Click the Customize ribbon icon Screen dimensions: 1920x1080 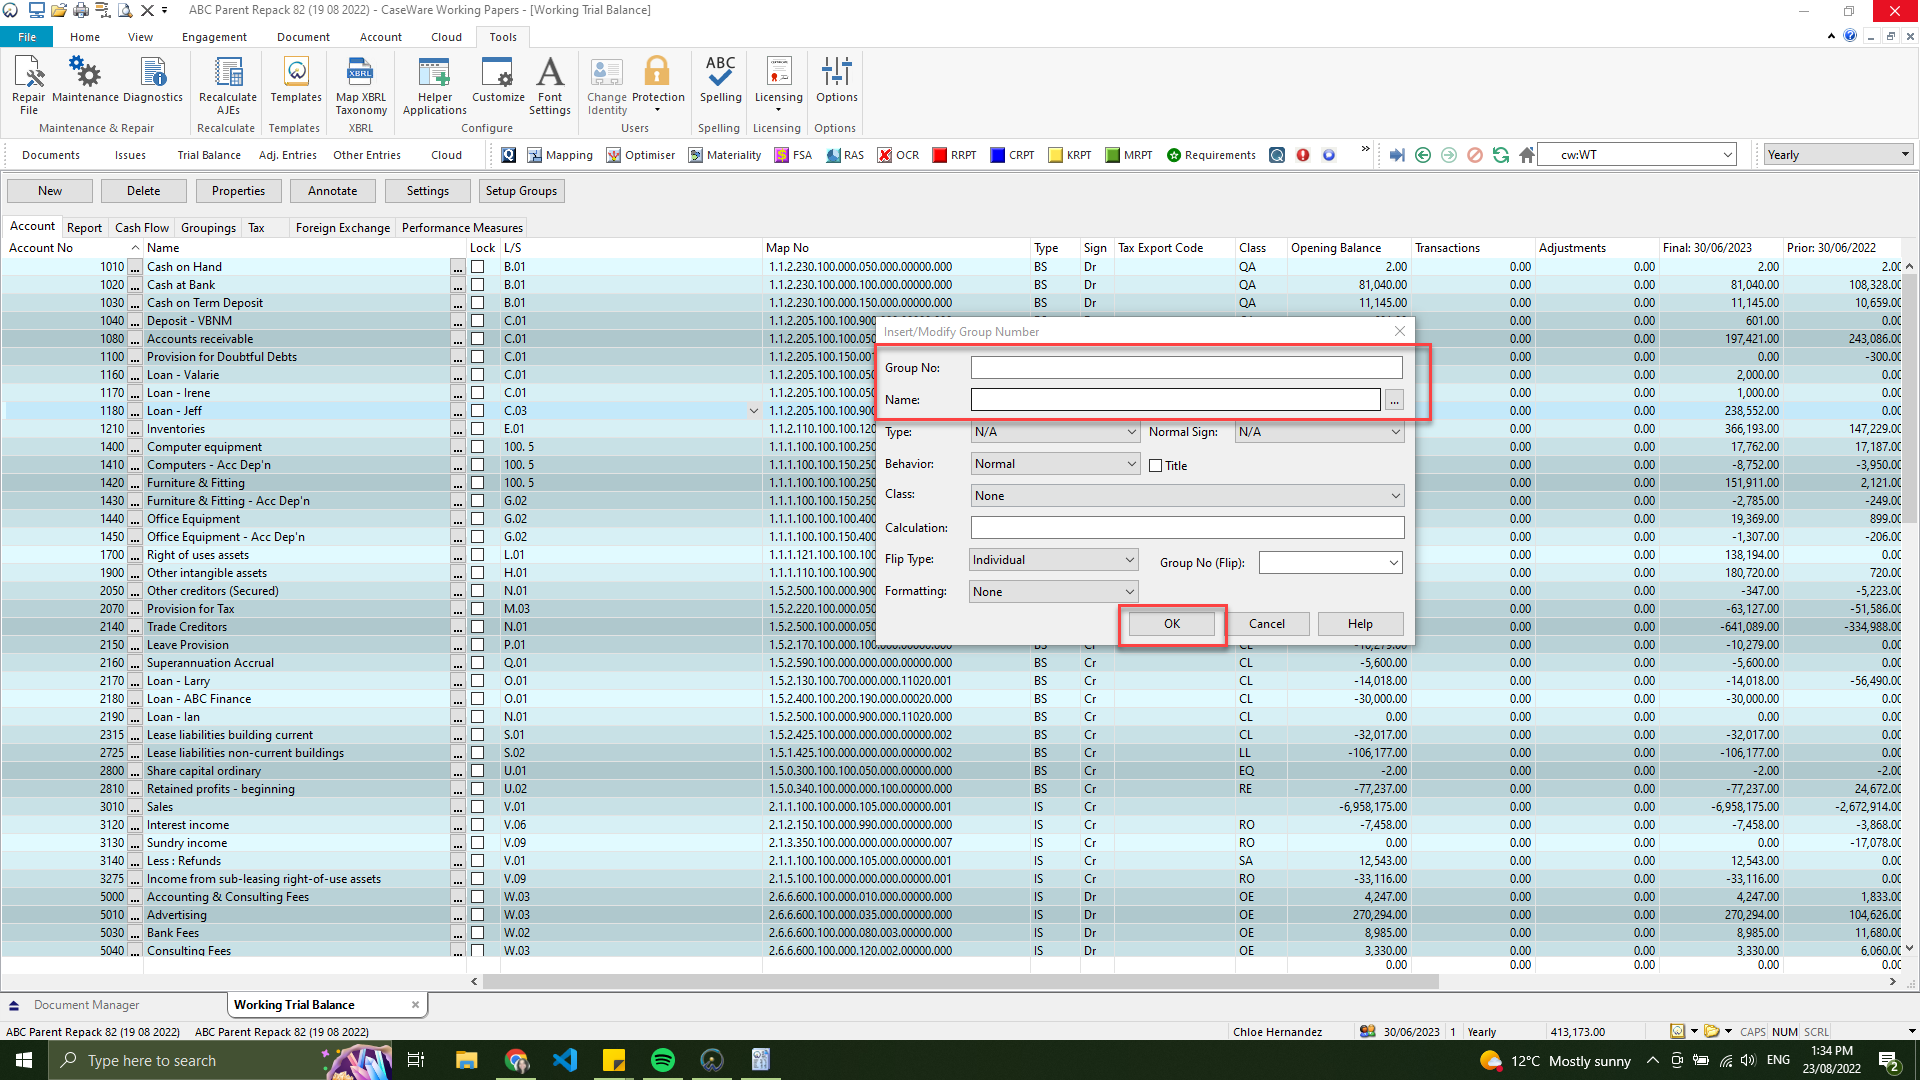tap(498, 80)
